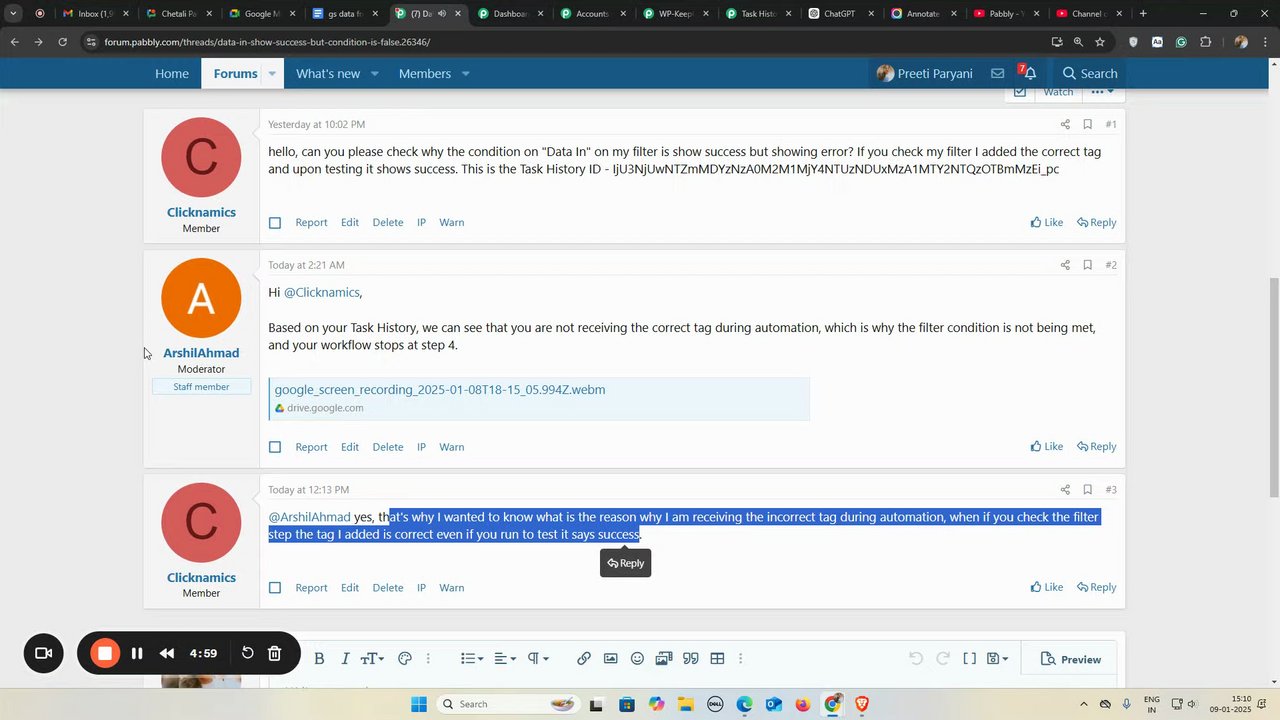Bookmark post #3 from Today 12:13 PM
This screenshot has height=720, width=1280.
1087,490
